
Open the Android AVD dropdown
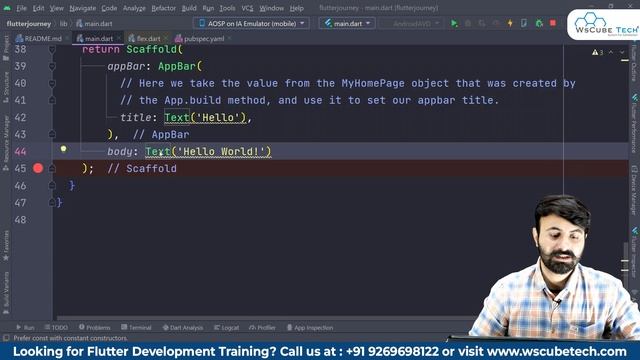coord(411,24)
